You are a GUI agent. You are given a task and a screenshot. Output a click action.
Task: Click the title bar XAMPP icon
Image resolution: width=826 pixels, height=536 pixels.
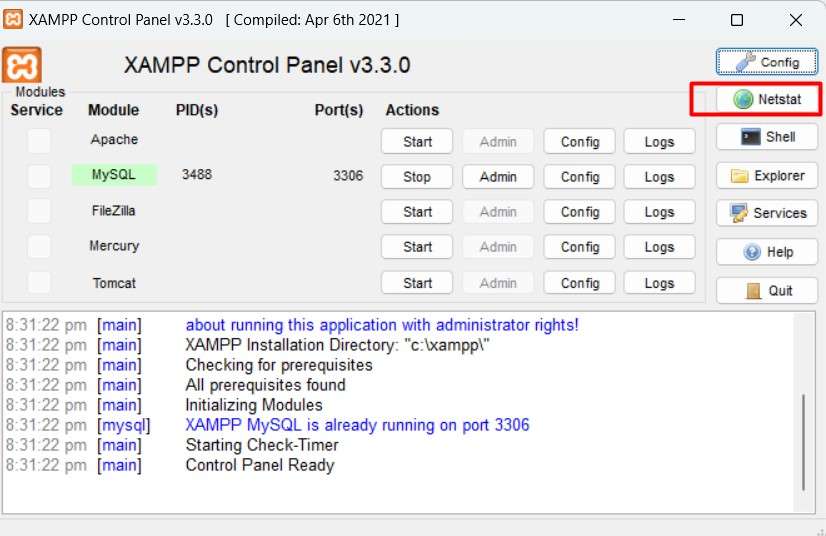coord(13,20)
